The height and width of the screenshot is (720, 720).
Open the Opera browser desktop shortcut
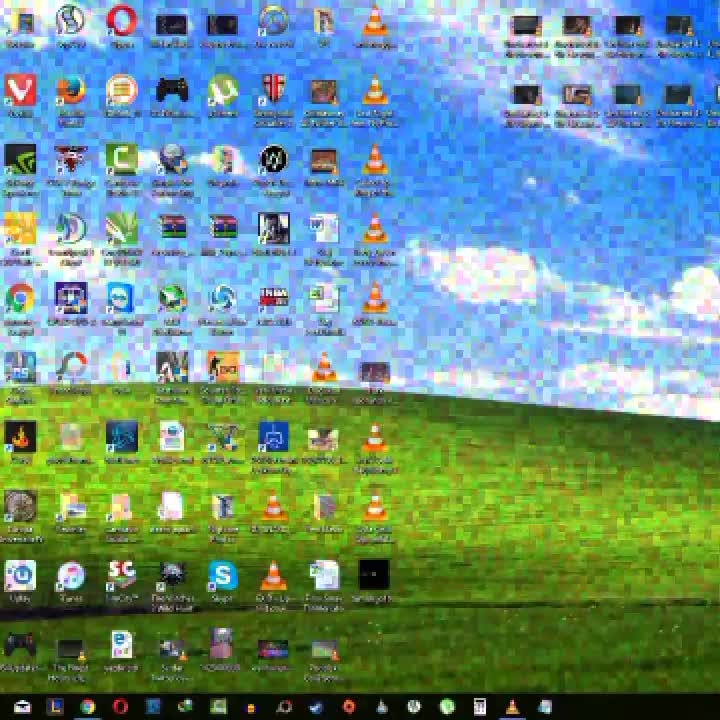point(121,21)
